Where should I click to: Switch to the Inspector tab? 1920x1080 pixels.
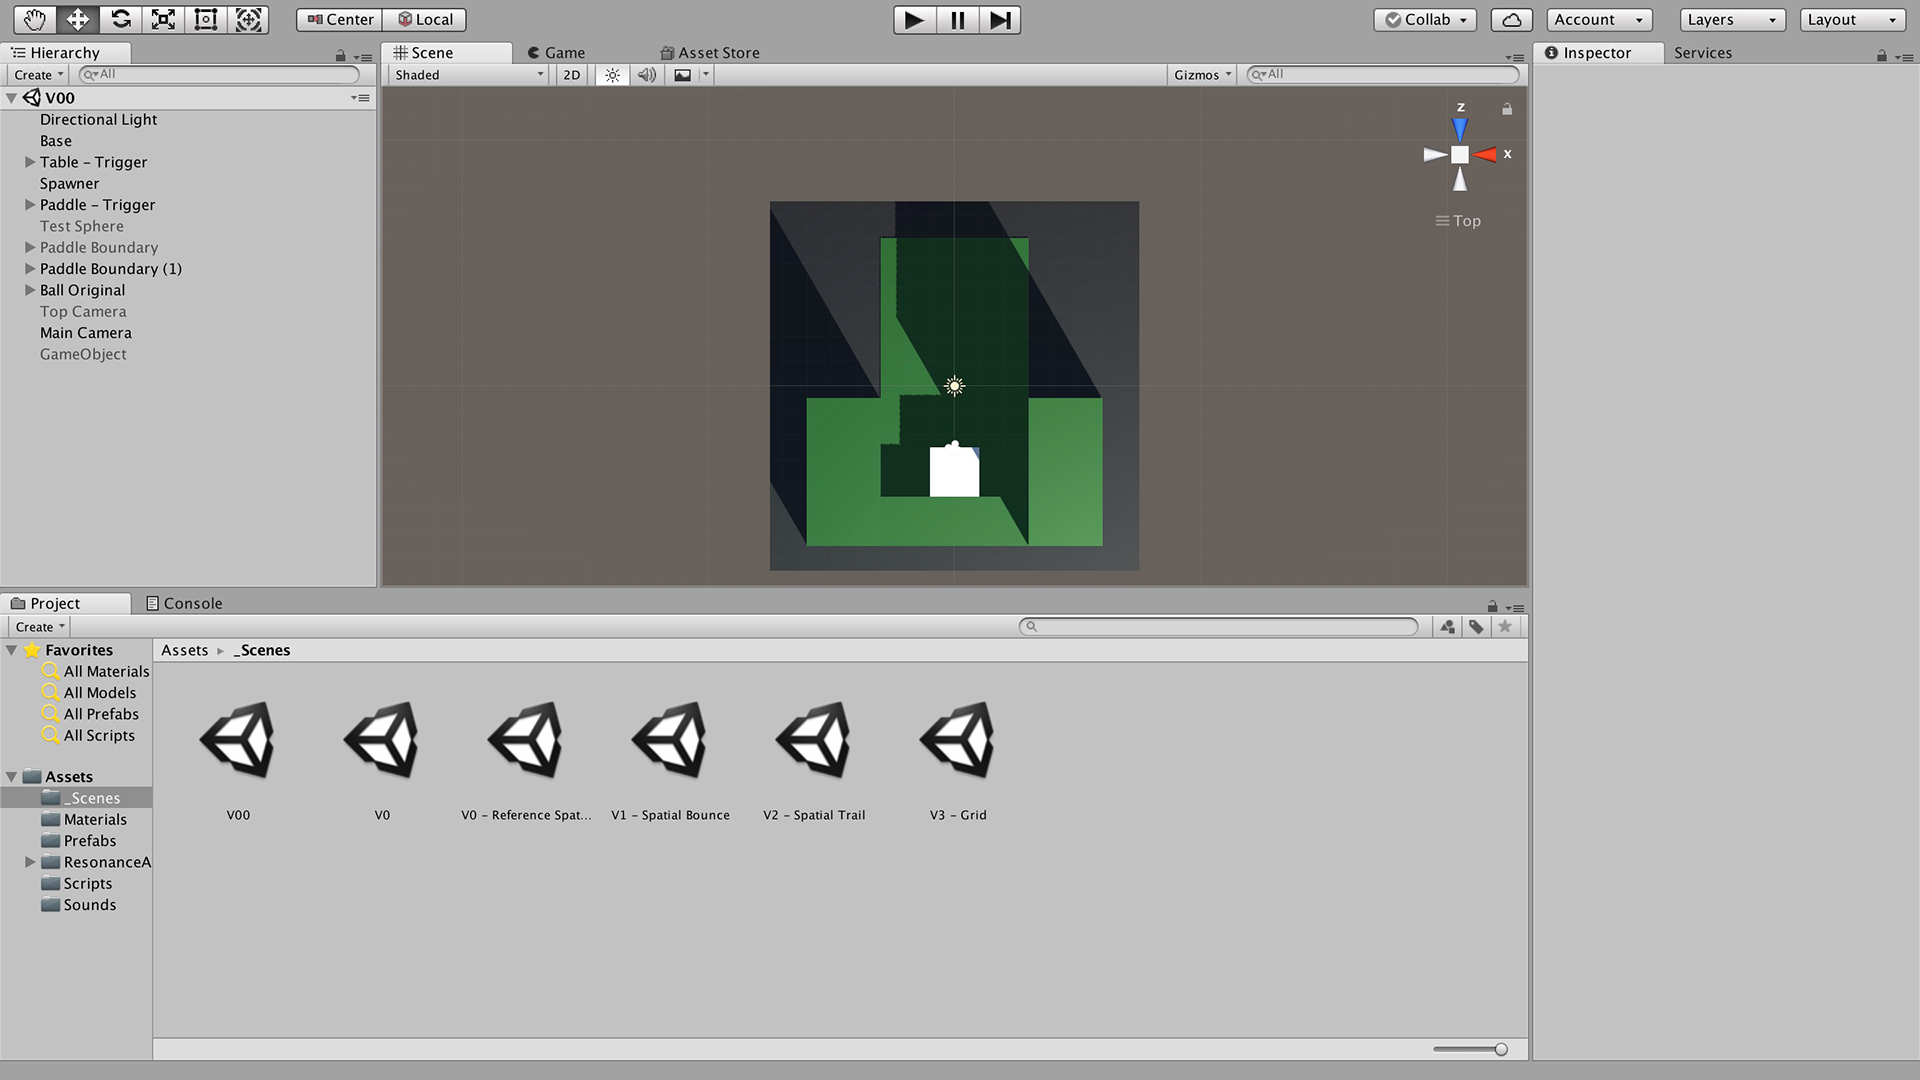tap(1597, 53)
